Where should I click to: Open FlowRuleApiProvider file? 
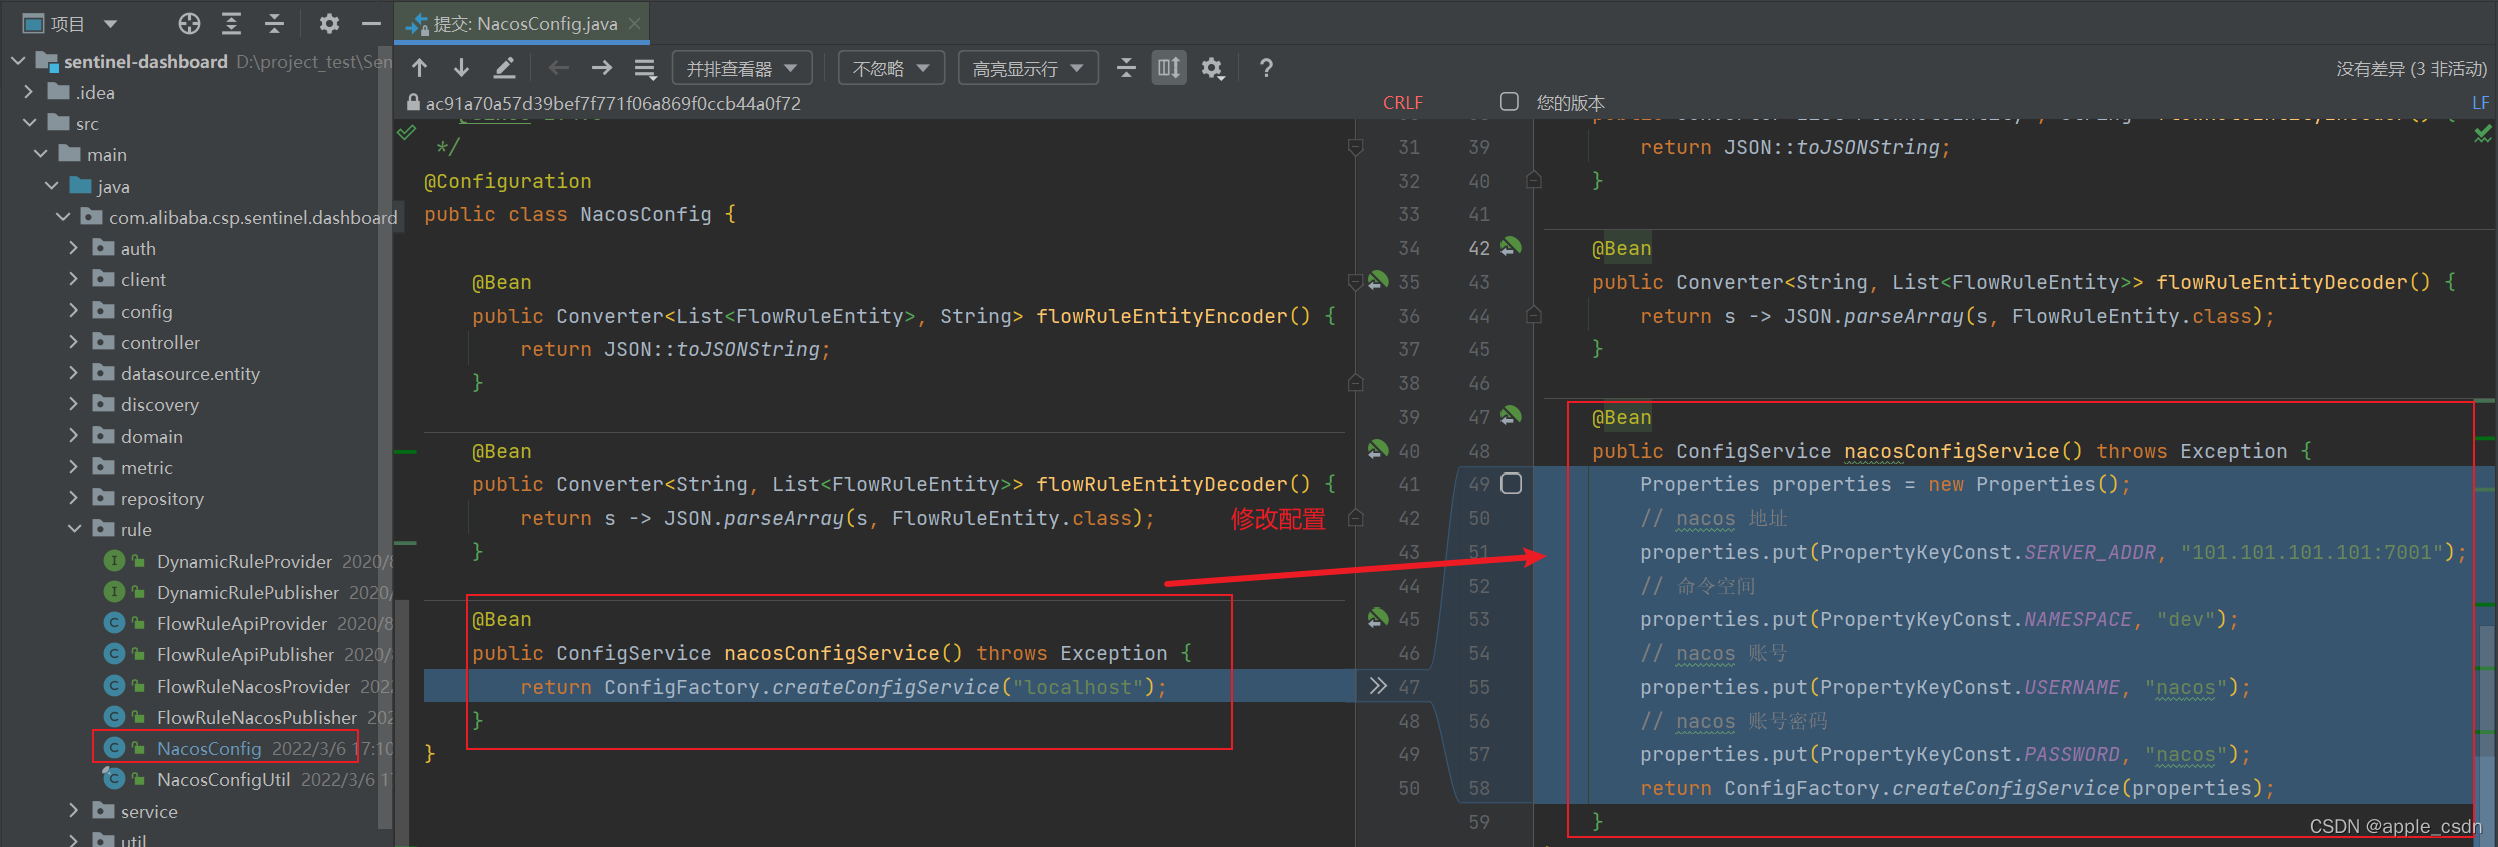point(241,623)
